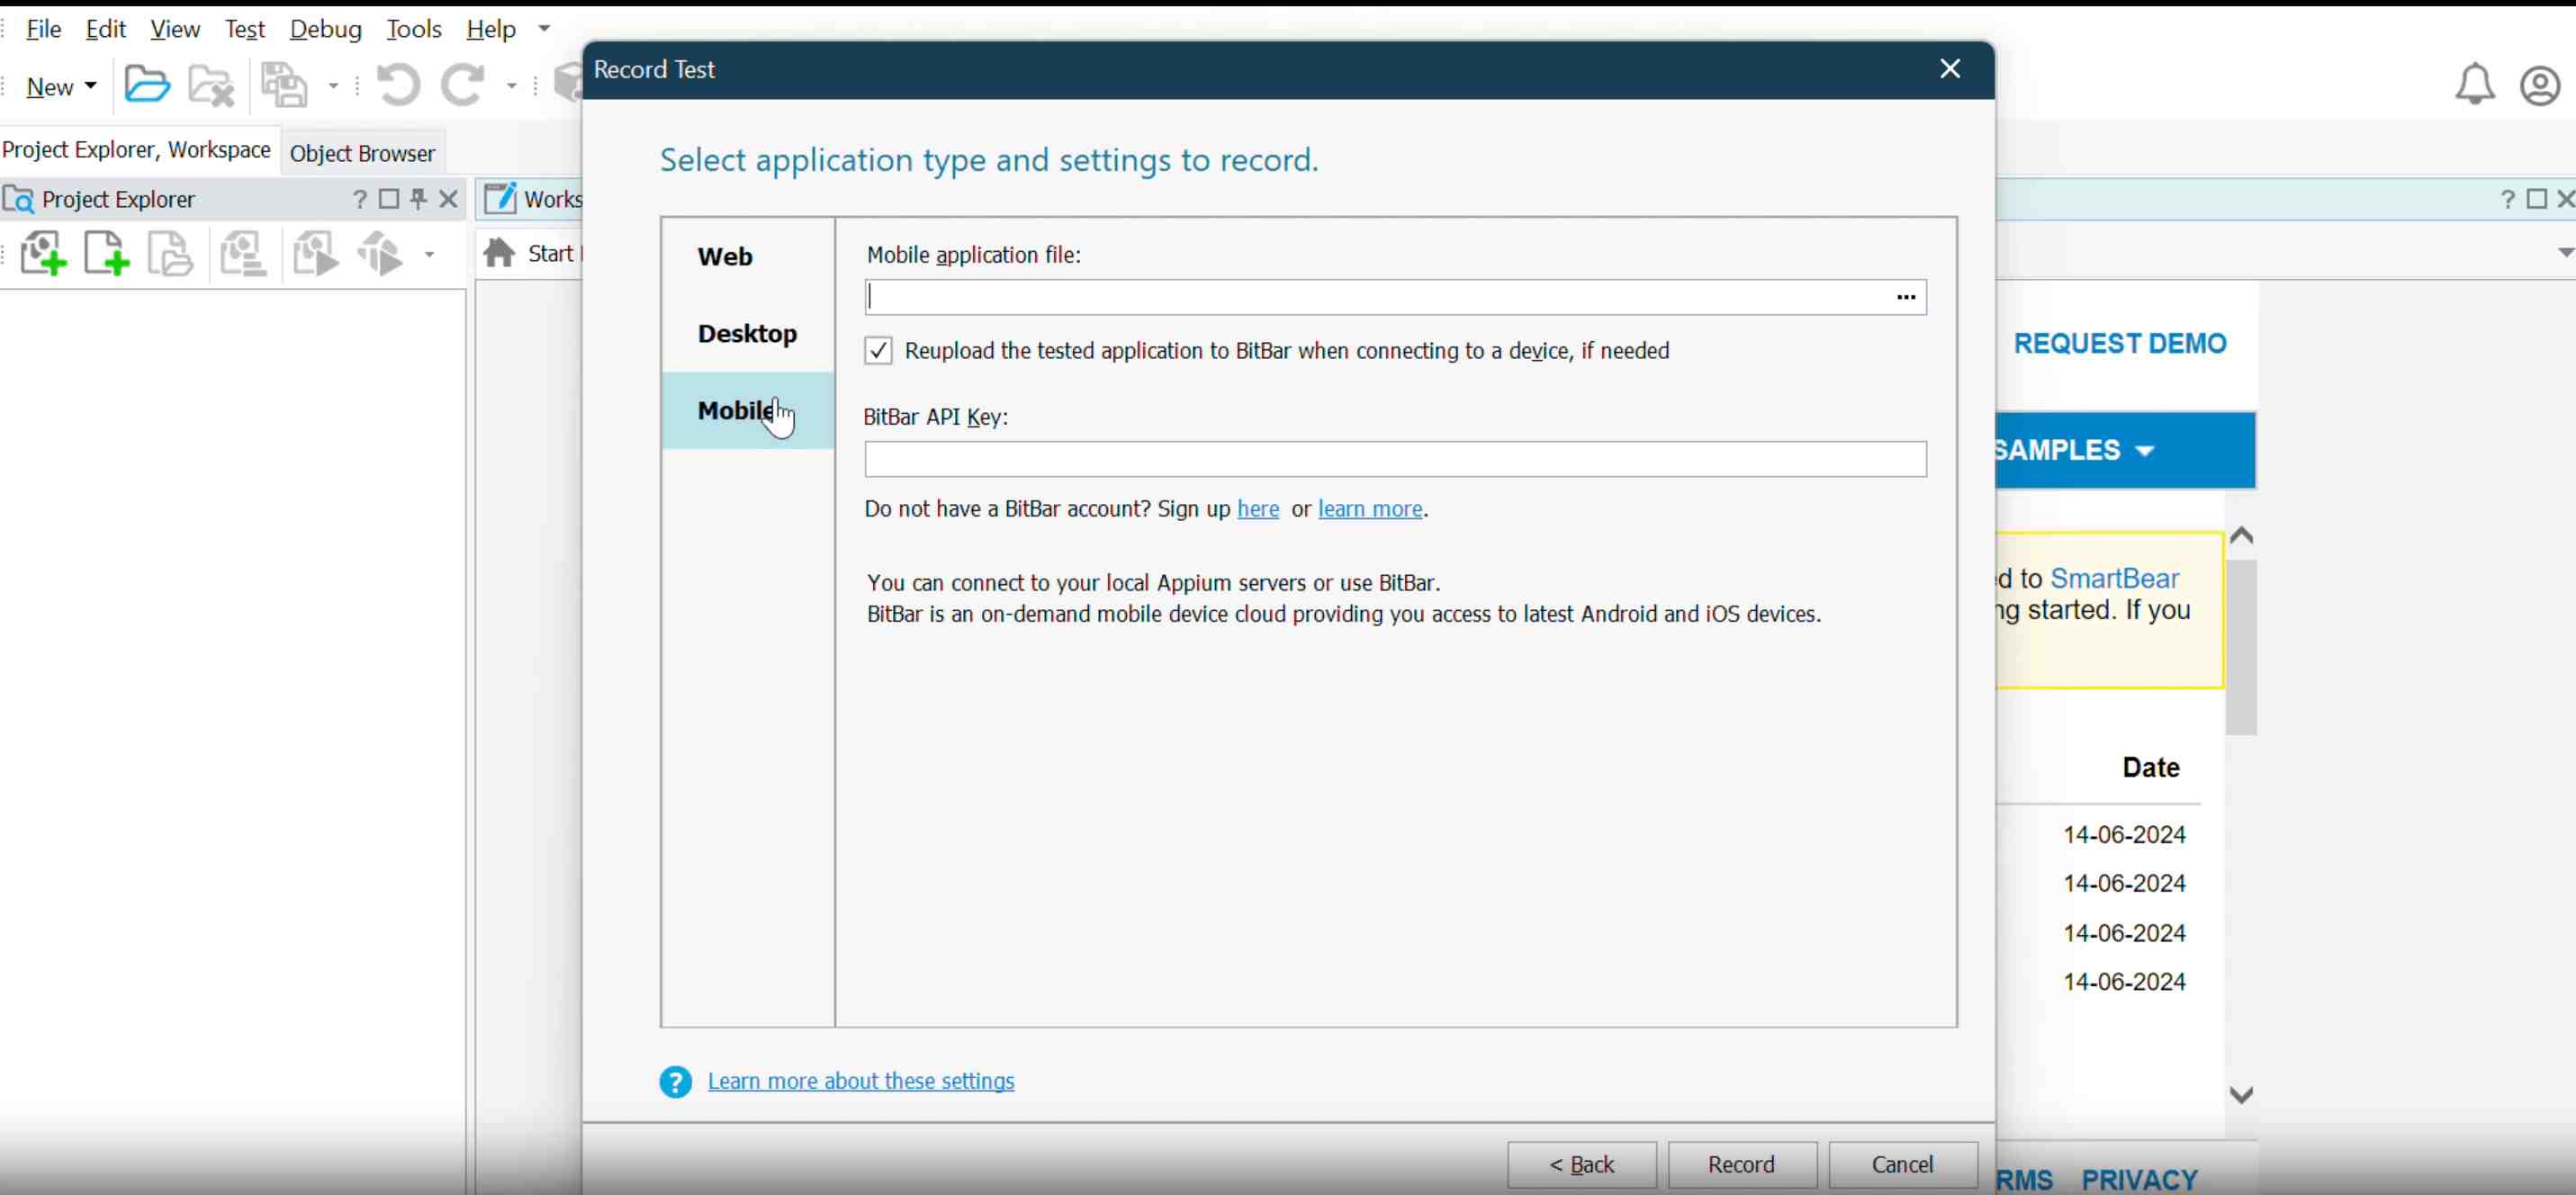Browse for mobile application file ellipsis
The width and height of the screenshot is (2576, 1195).
(1905, 297)
